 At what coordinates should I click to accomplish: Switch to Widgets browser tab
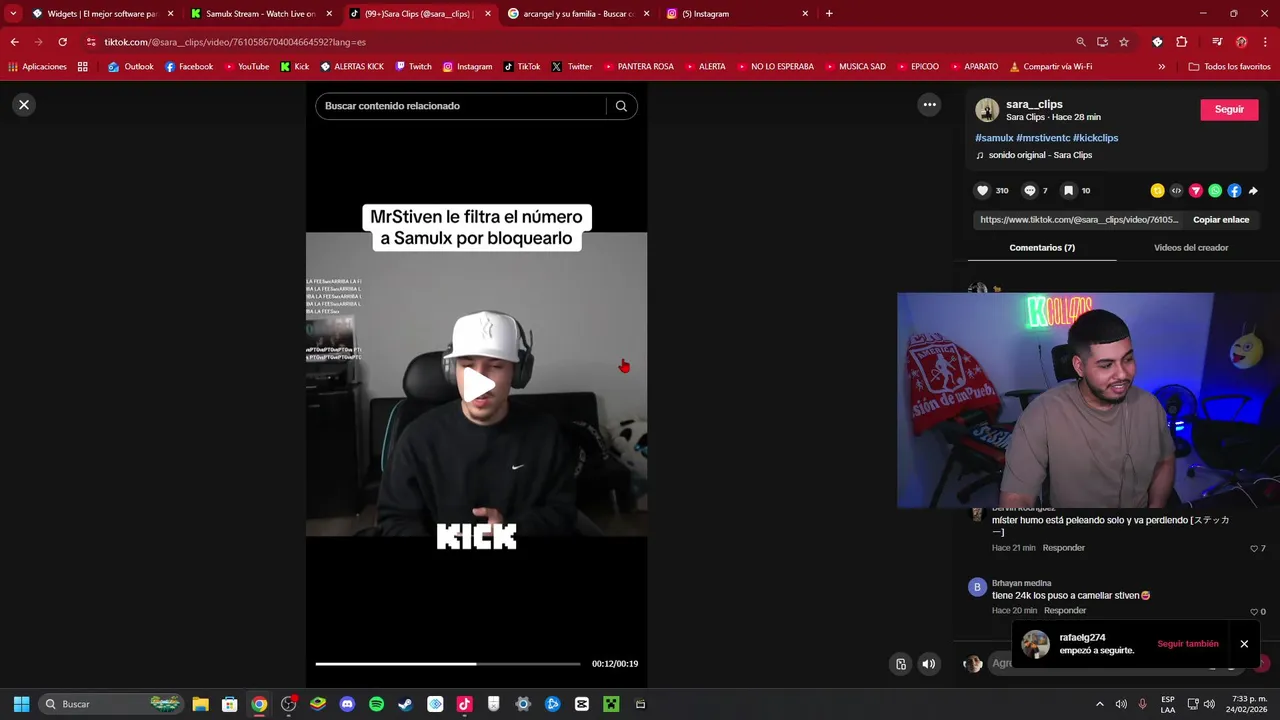102,14
